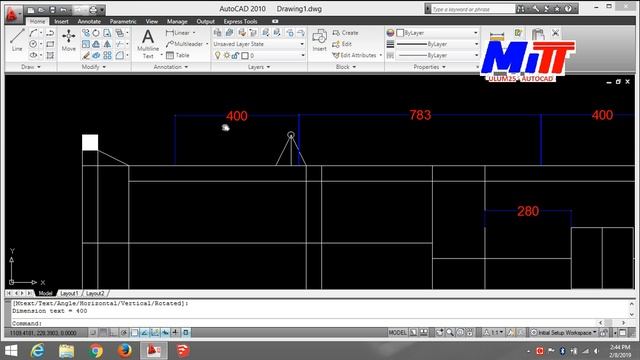Expand the Block panel
The height and width of the screenshot is (360, 640).
[345, 67]
